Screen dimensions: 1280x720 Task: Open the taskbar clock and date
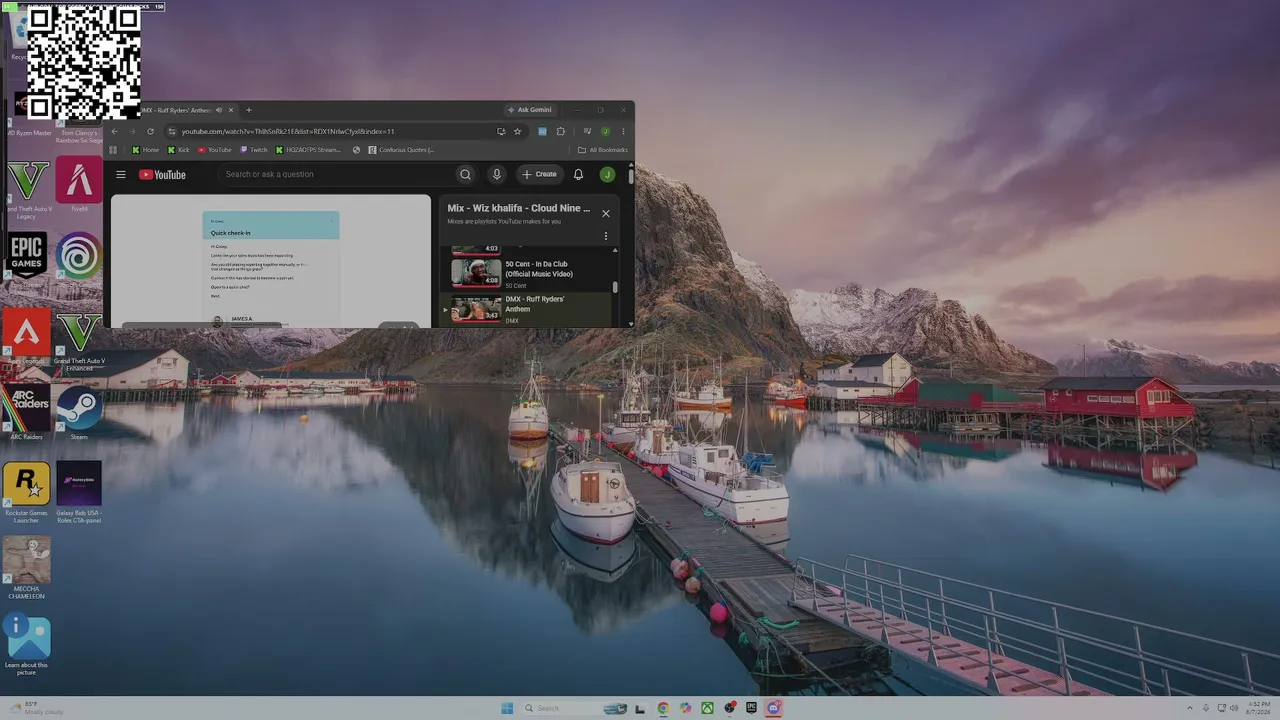[1259, 708]
